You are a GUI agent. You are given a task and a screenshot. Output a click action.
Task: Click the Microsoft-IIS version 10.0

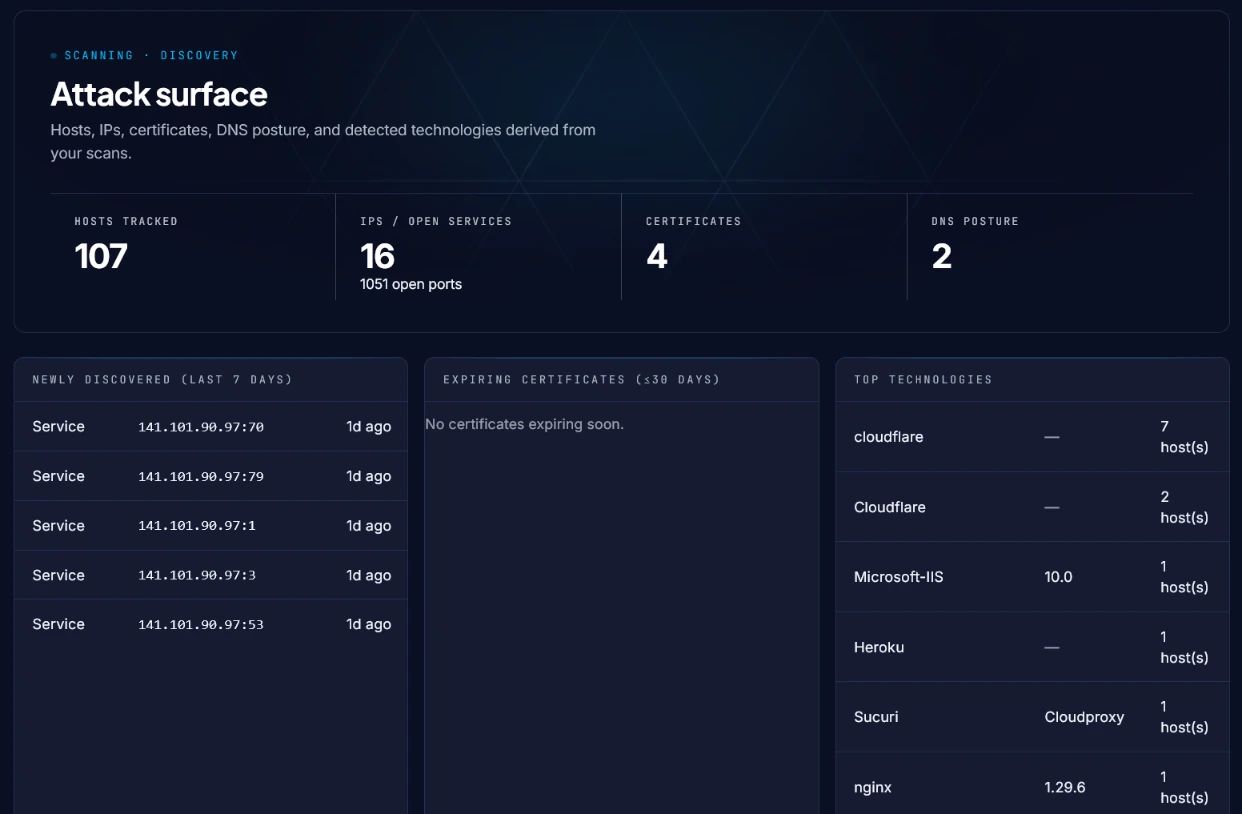coord(1058,577)
